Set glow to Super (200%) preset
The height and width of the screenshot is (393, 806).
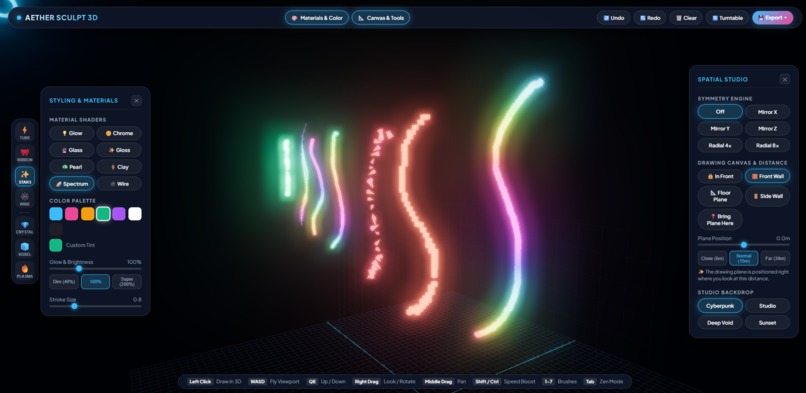tap(127, 282)
